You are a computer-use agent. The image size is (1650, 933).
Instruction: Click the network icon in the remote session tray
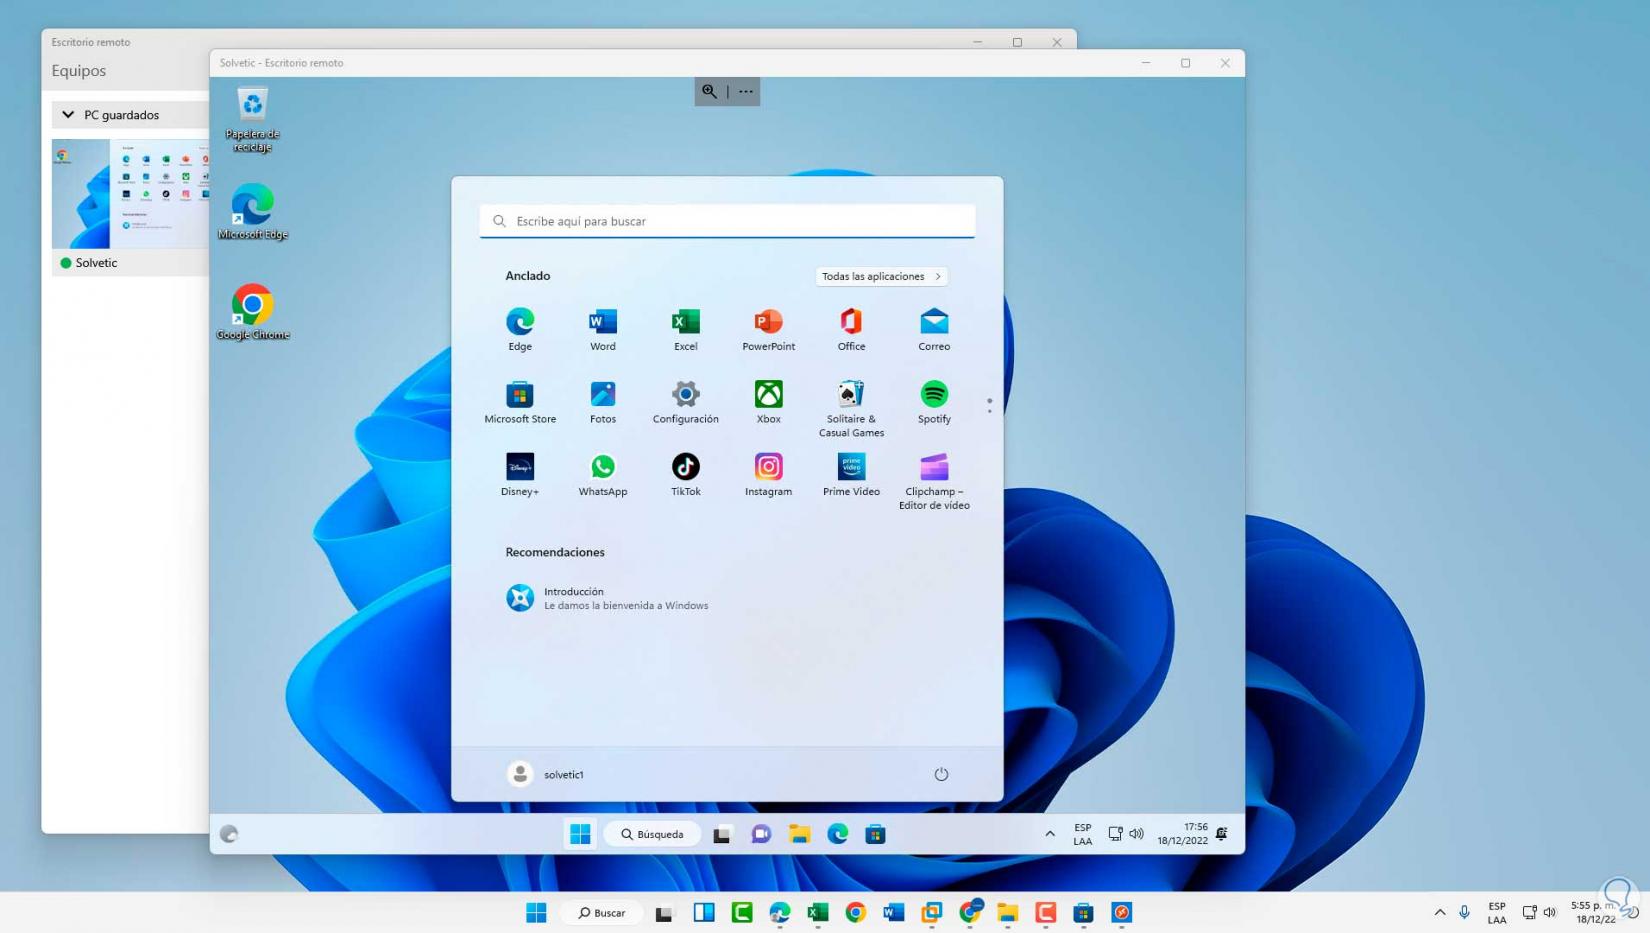click(1115, 834)
